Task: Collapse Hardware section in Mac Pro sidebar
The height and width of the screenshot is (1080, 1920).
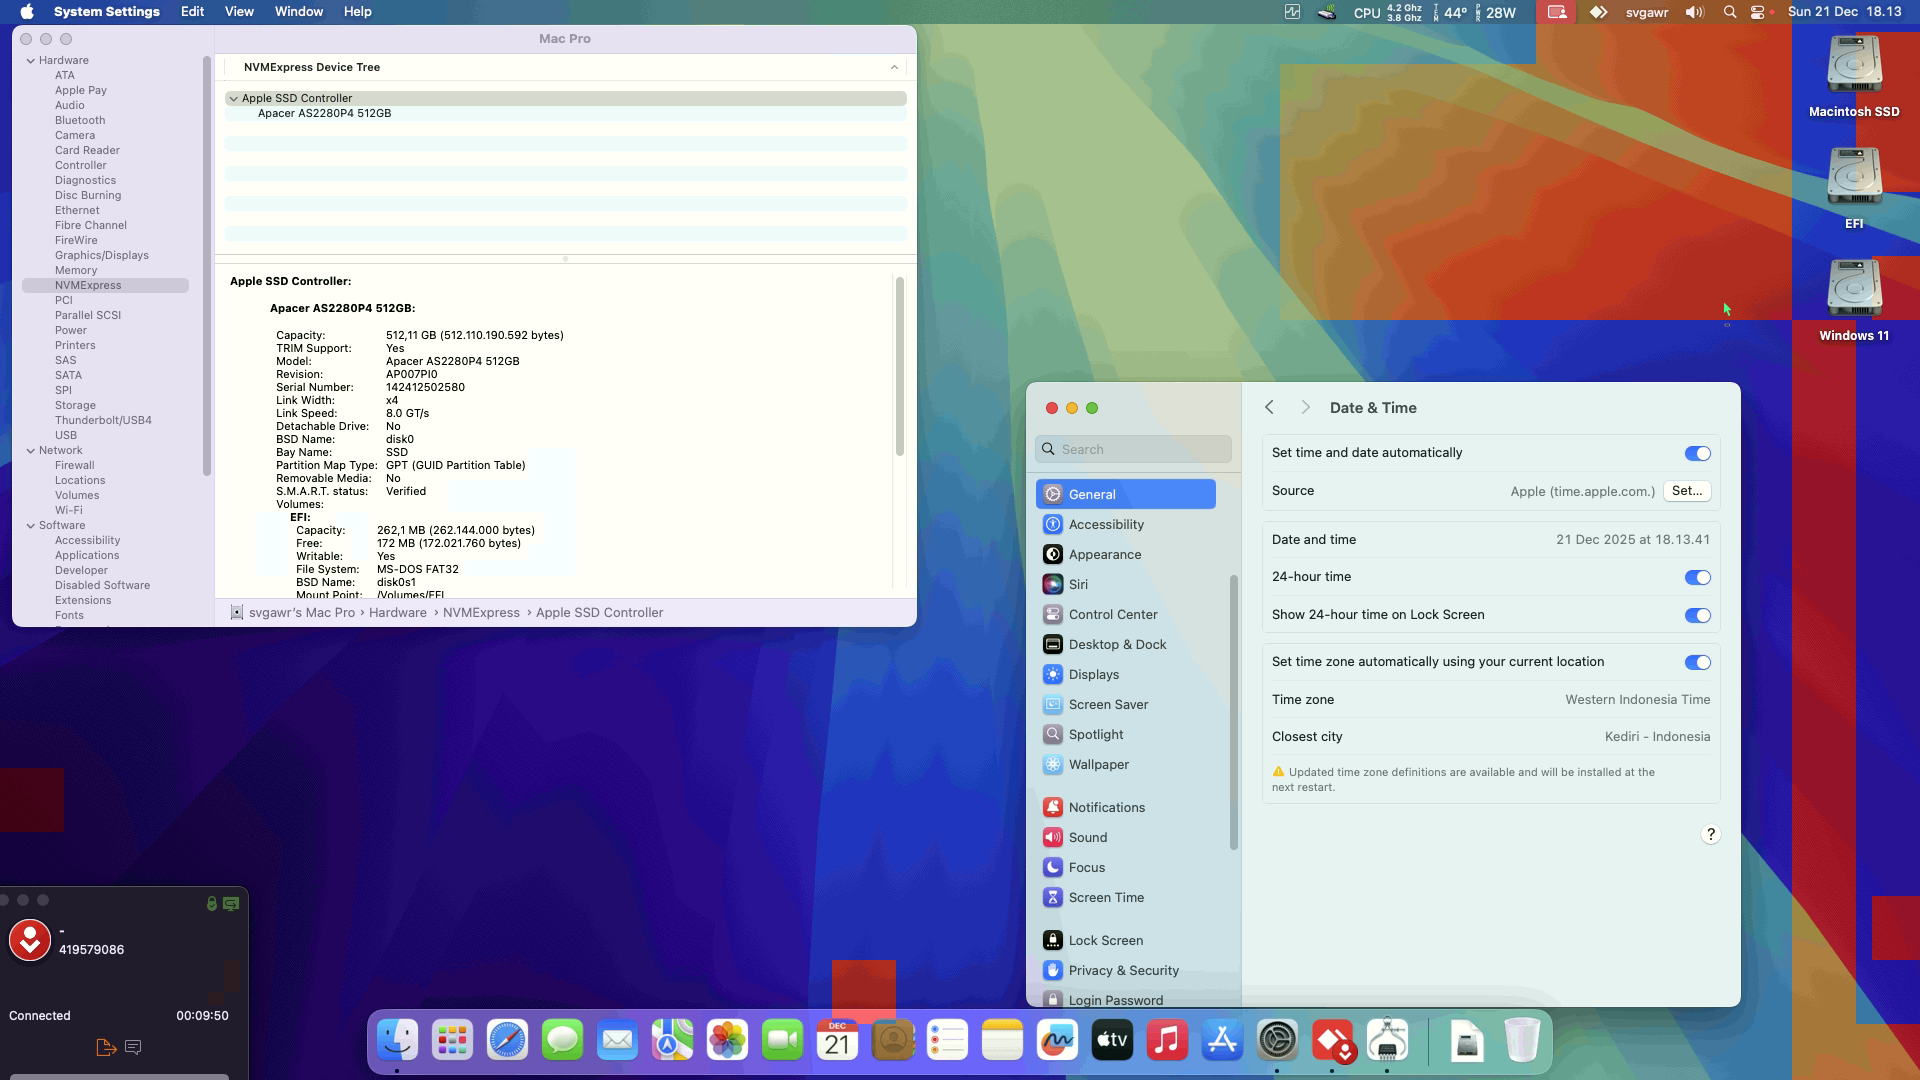Action: pos(31,60)
